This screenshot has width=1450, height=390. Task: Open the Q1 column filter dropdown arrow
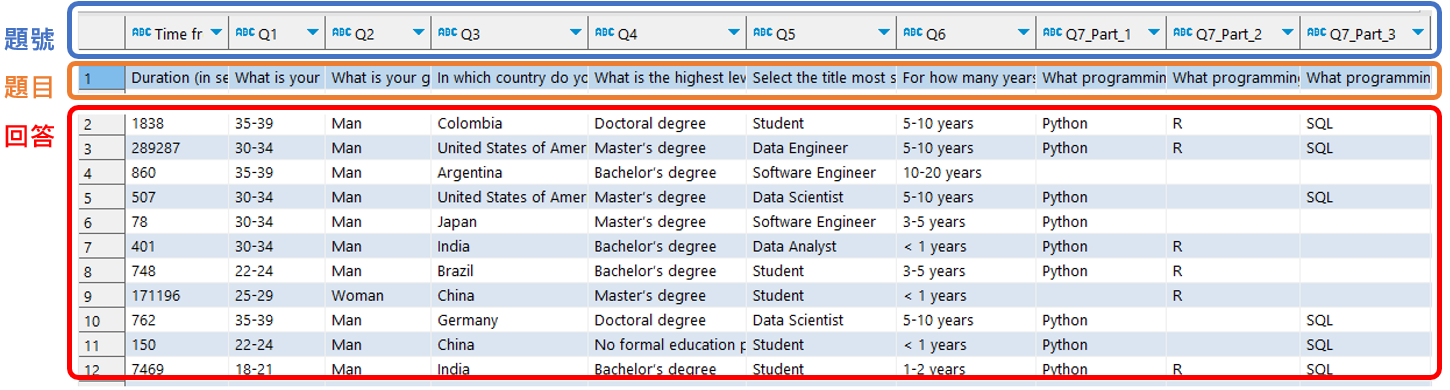(x=312, y=34)
